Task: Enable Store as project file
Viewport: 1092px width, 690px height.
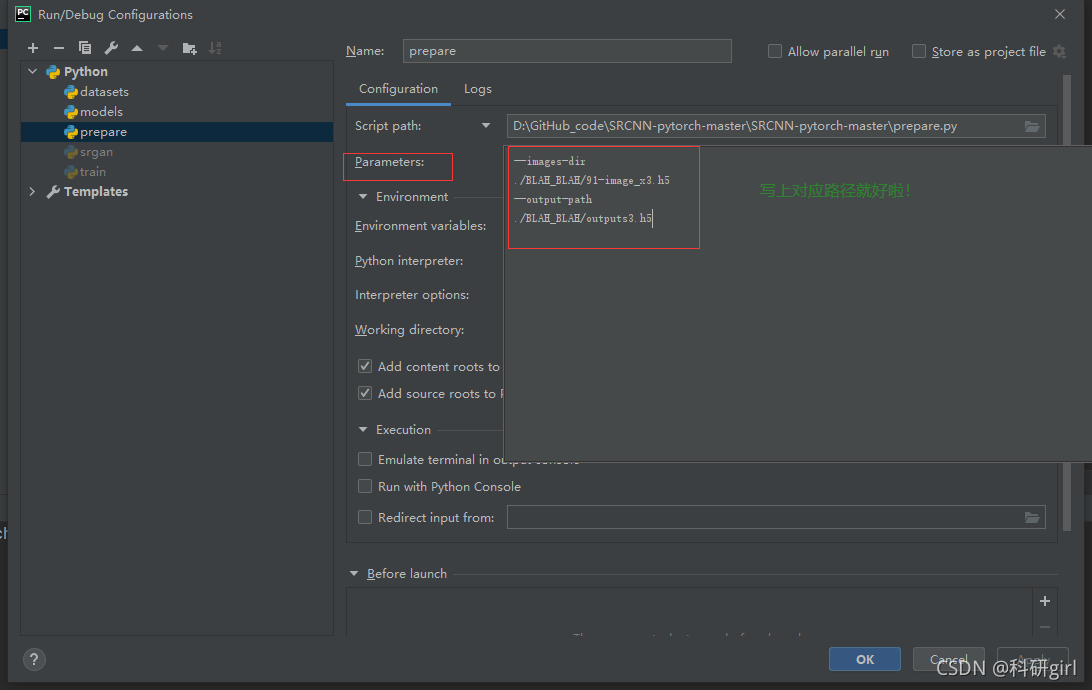Action: [919, 52]
